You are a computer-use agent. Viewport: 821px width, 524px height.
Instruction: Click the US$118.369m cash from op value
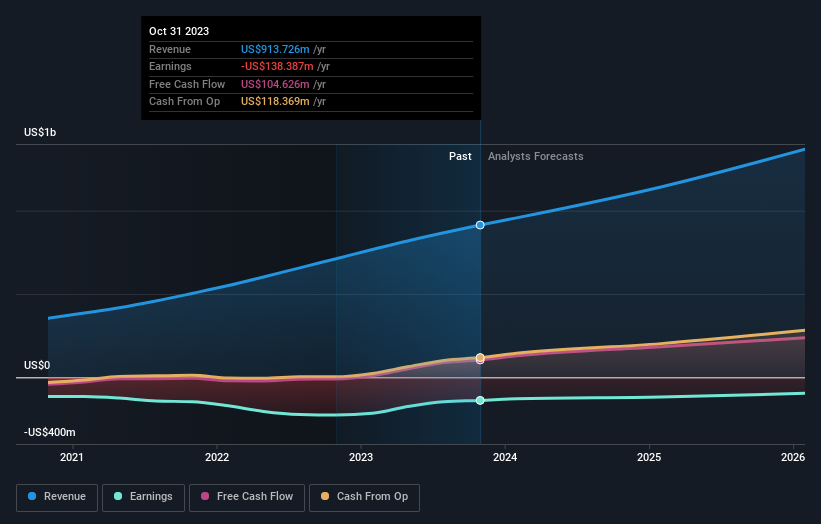275,102
